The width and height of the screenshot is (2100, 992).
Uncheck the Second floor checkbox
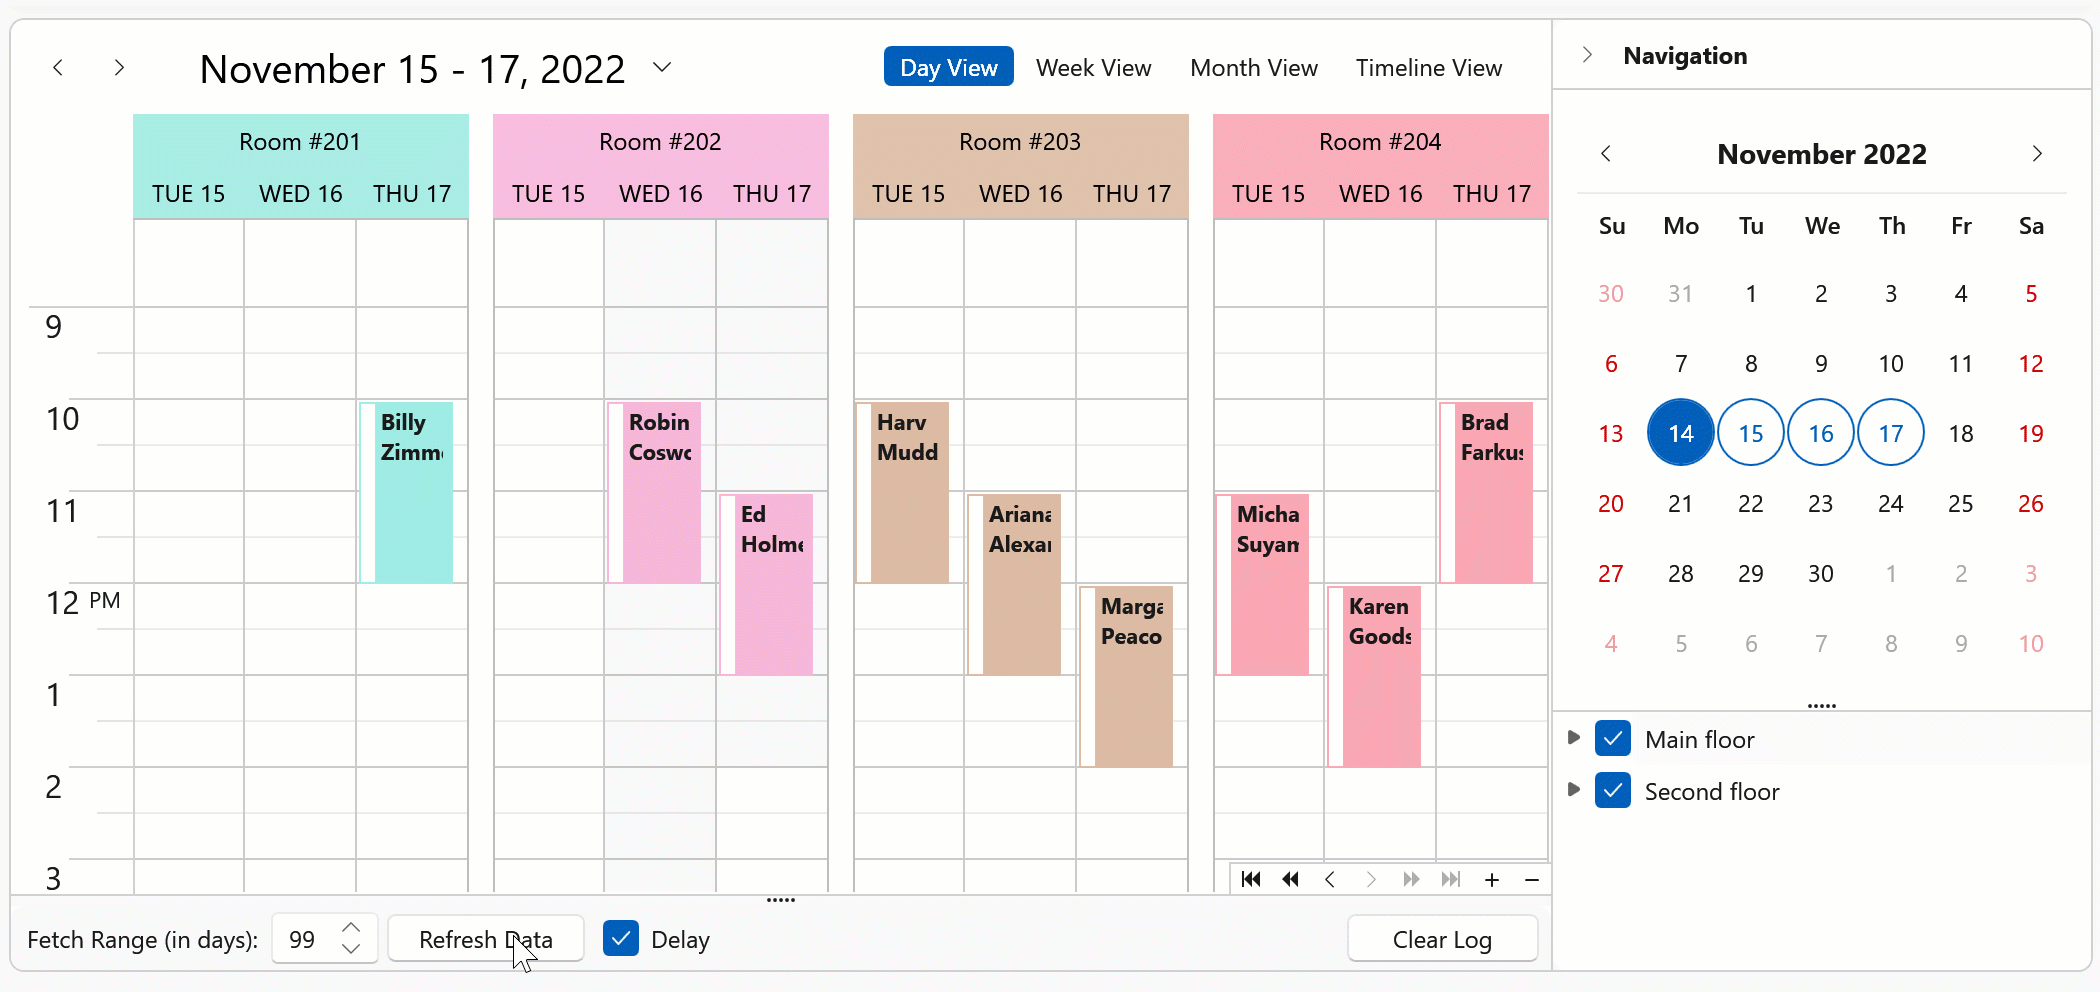(x=1613, y=790)
